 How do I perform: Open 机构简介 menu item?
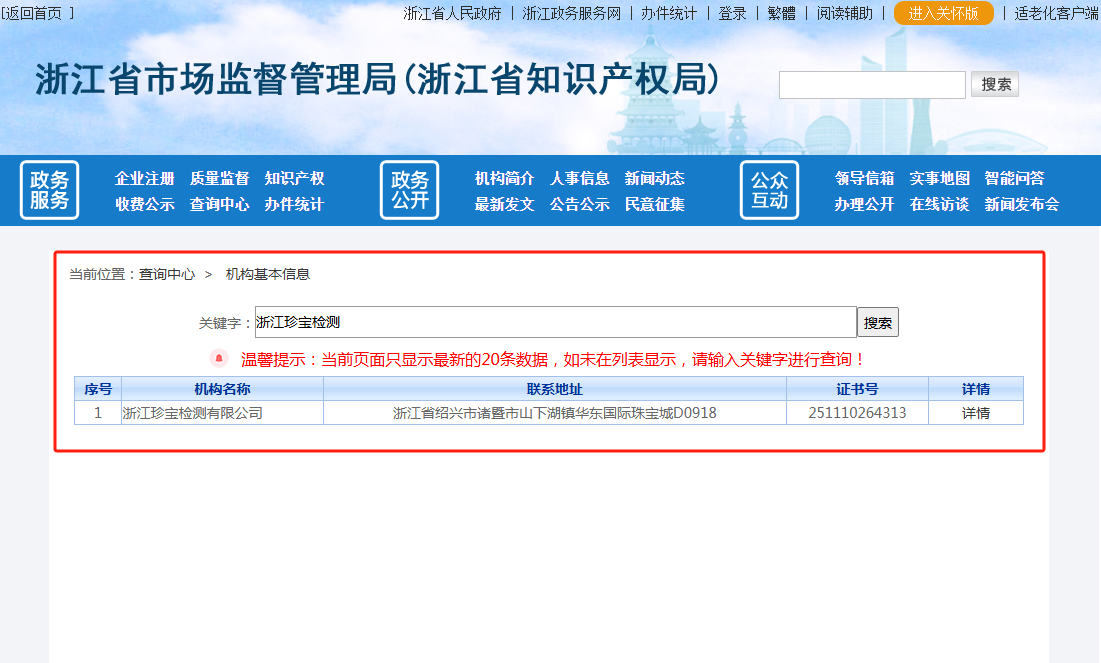[505, 178]
